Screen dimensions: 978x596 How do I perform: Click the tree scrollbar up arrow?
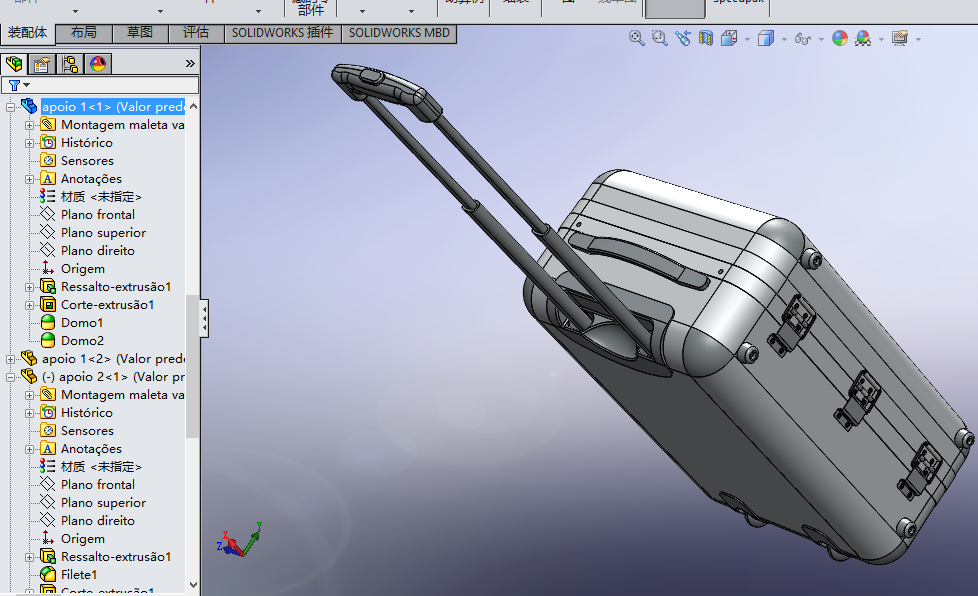[193, 107]
